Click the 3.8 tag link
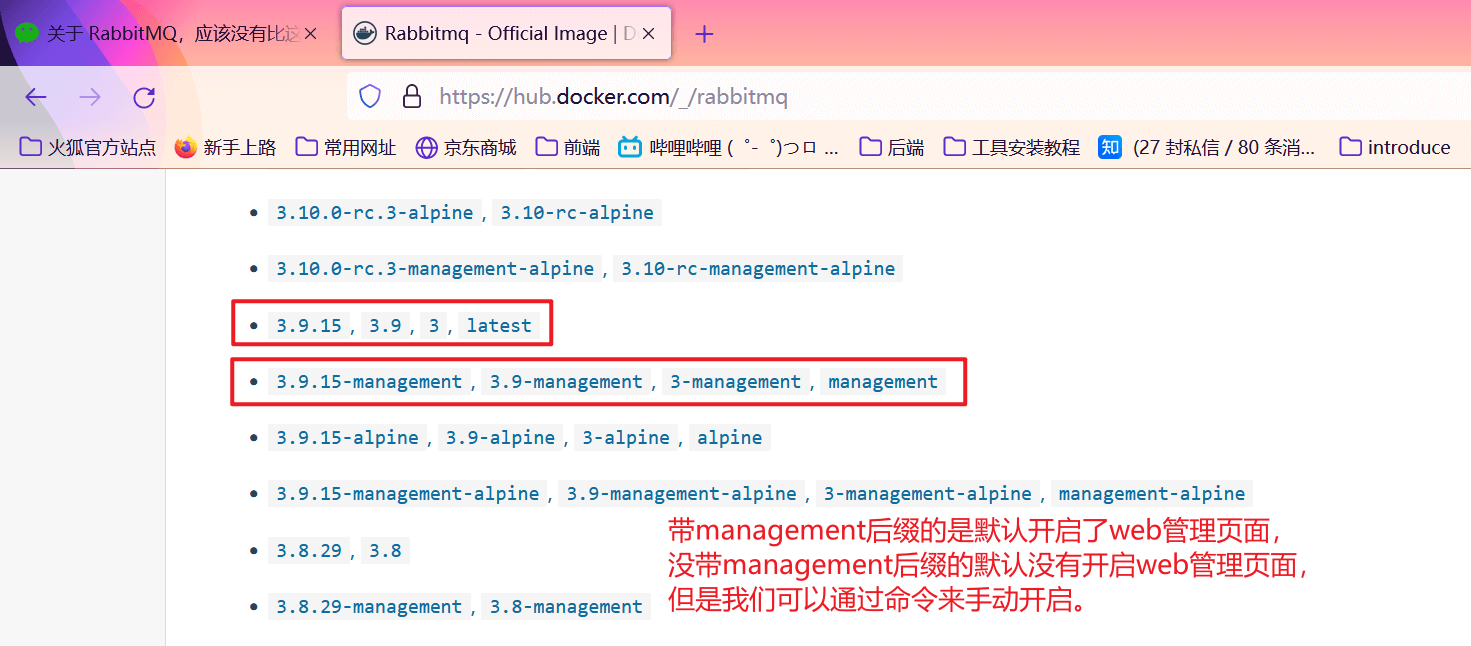 pos(385,550)
